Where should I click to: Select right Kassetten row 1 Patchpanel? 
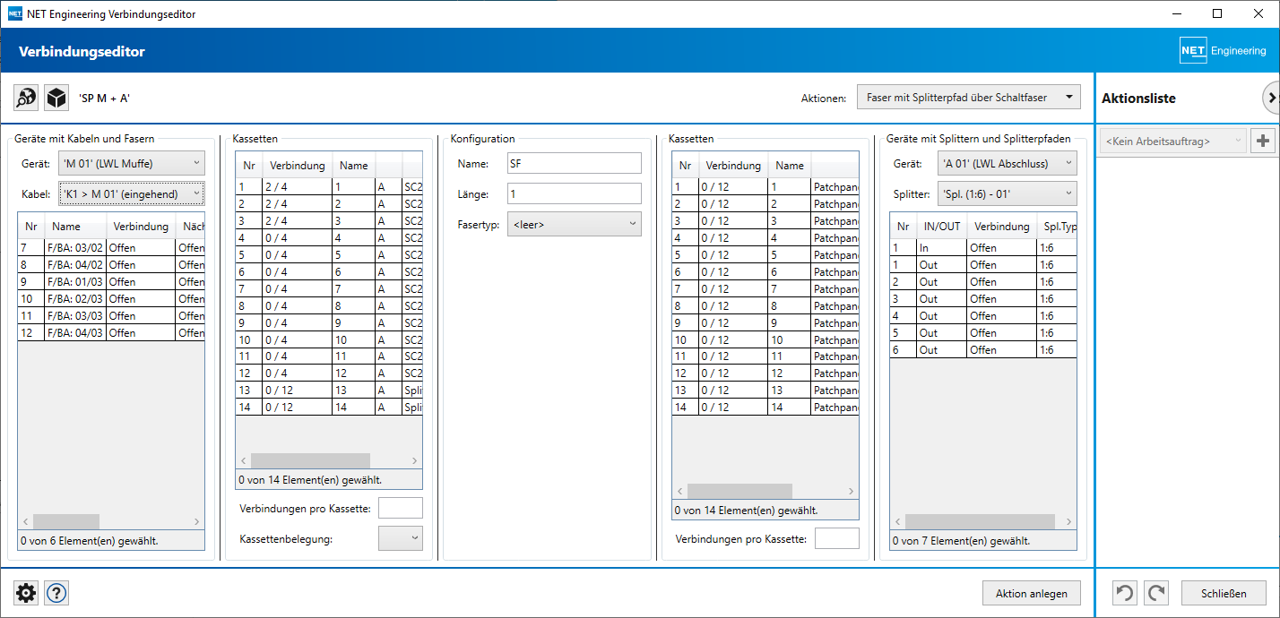766,187
